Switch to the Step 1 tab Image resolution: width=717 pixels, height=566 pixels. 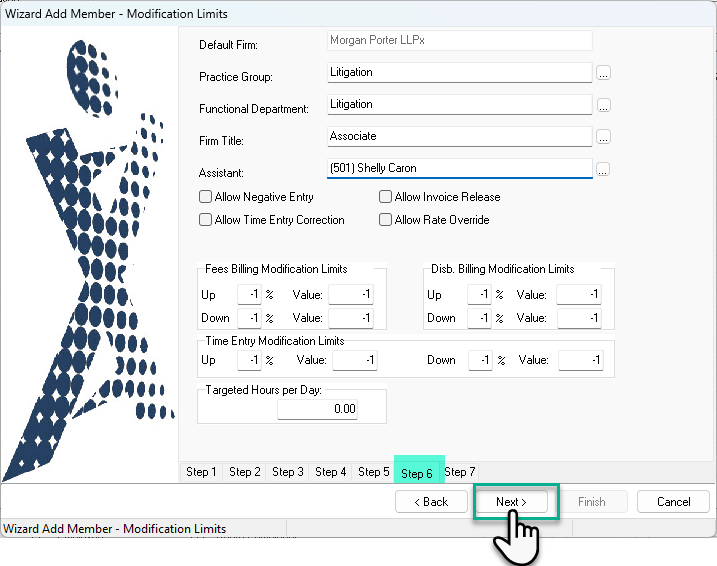pyautogui.click(x=201, y=472)
